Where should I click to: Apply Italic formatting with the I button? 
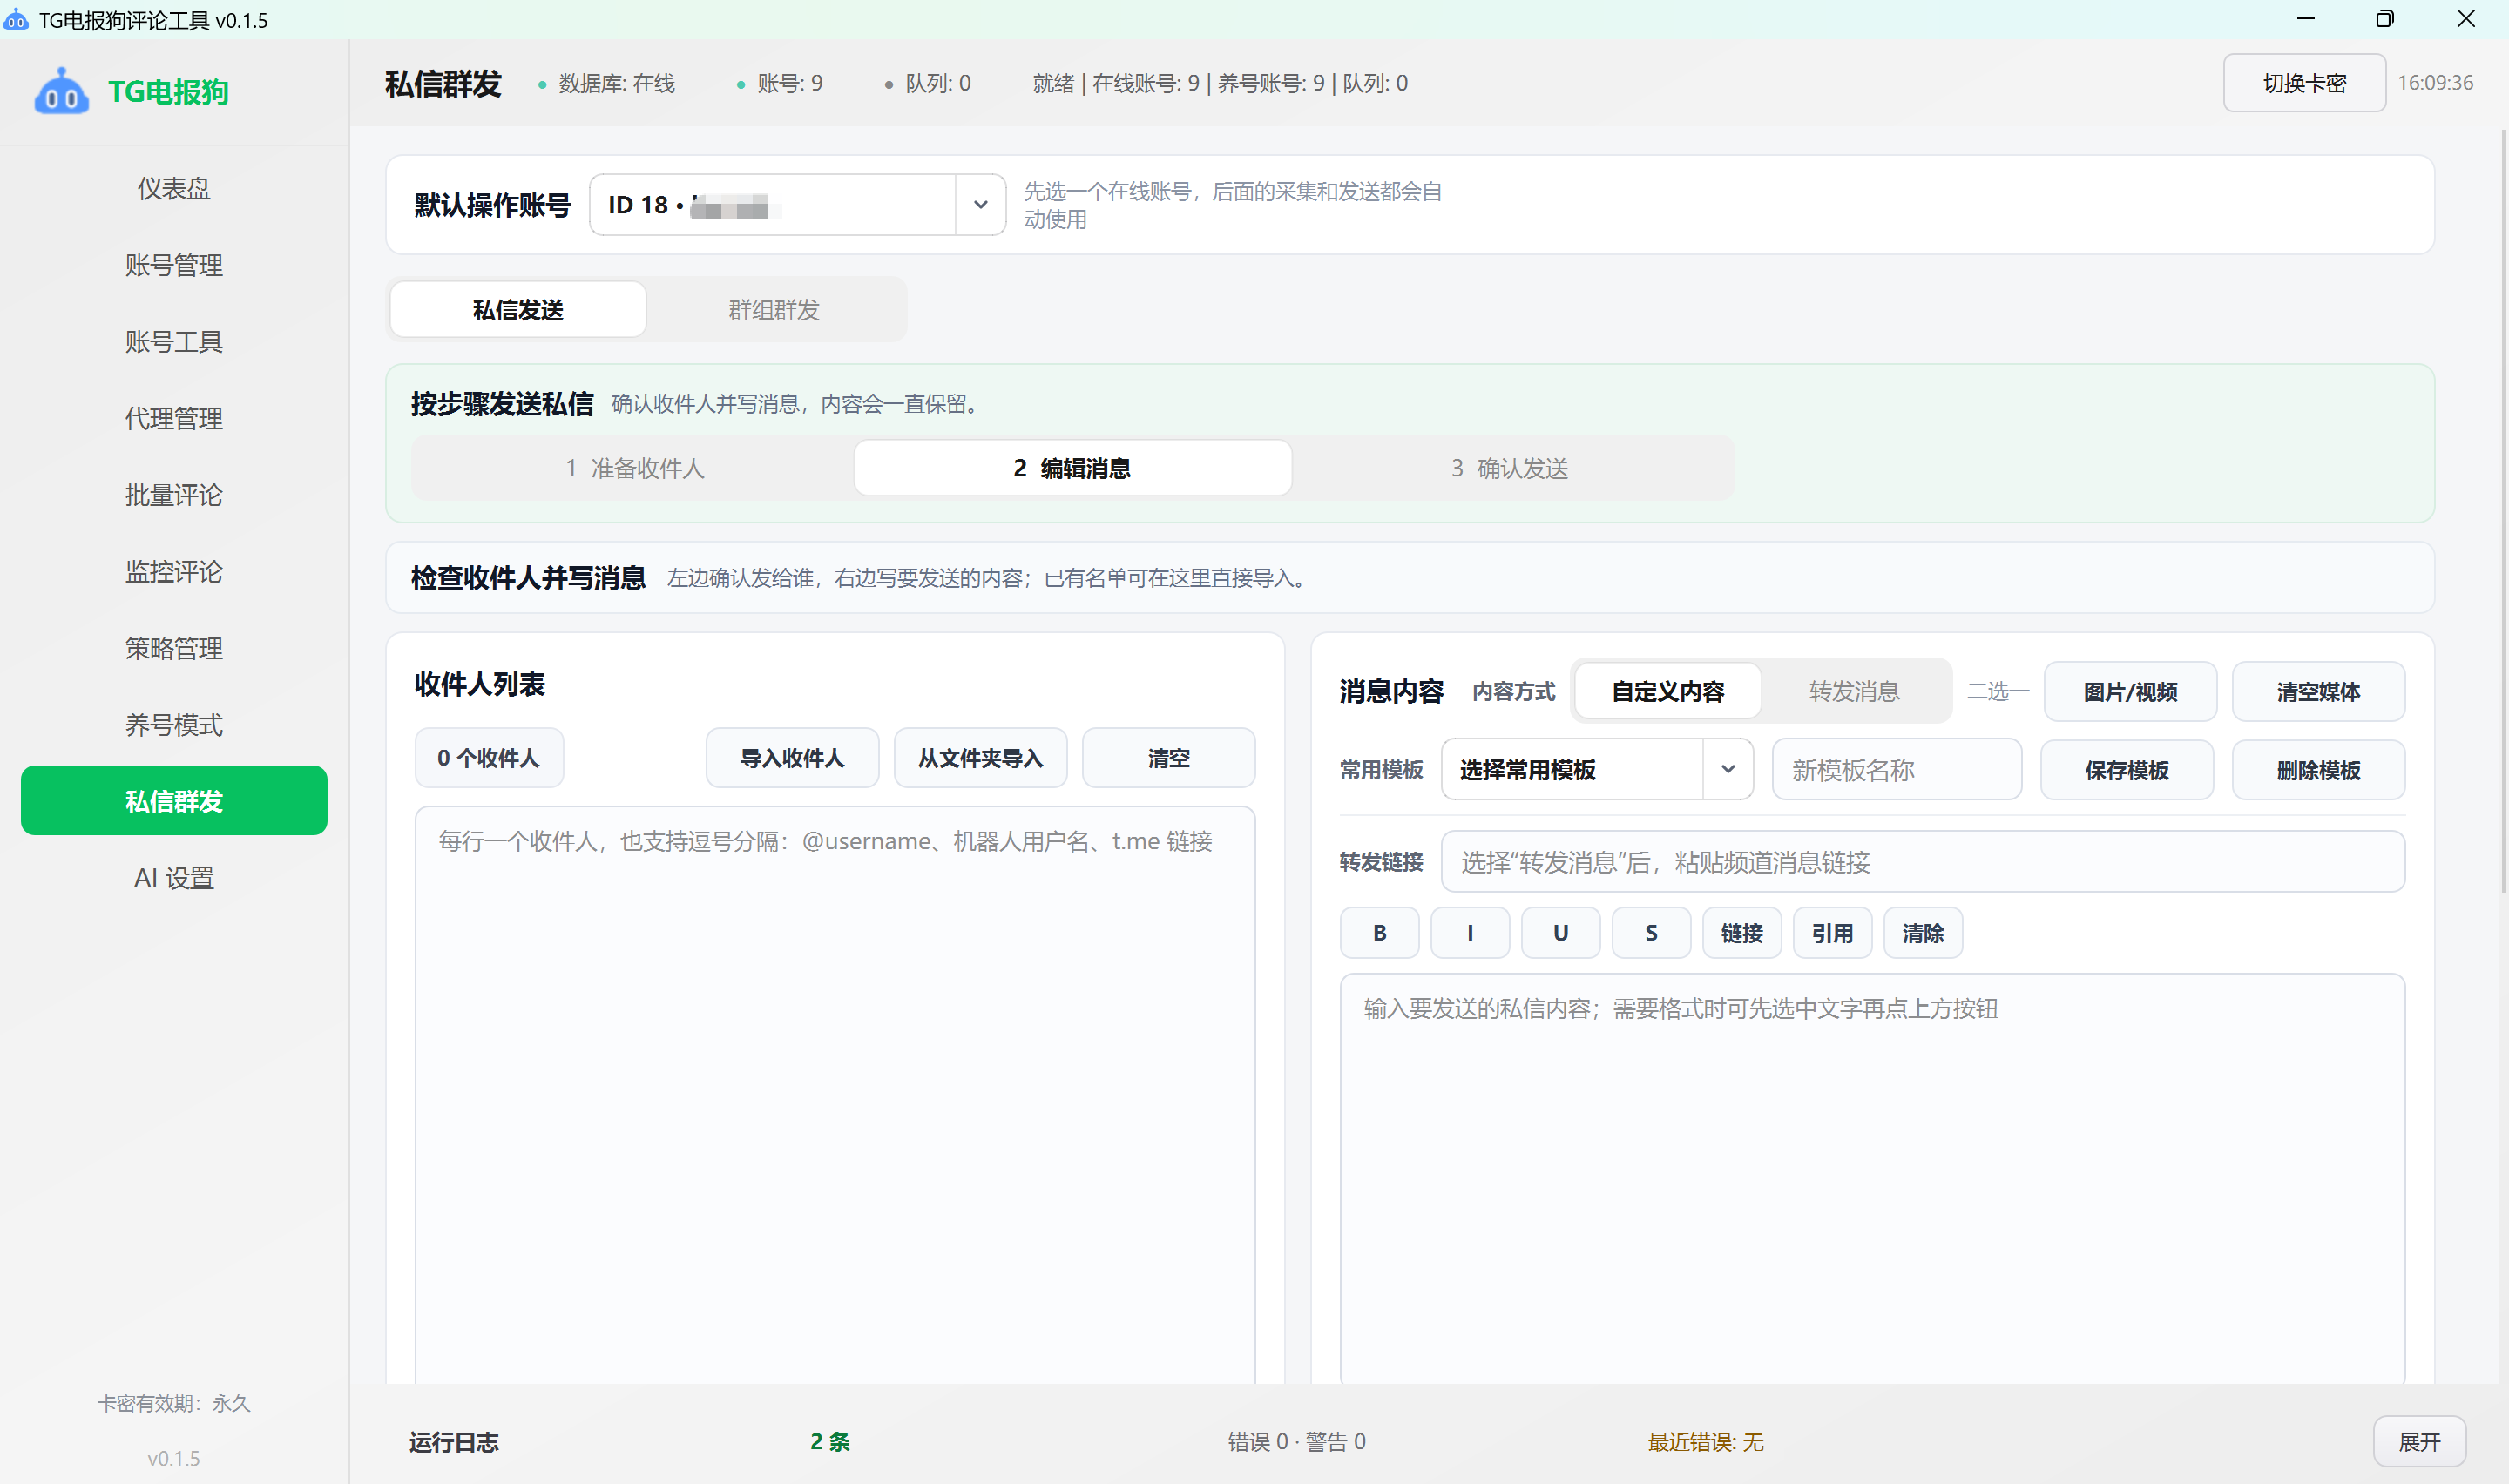pyautogui.click(x=1469, y=933)
